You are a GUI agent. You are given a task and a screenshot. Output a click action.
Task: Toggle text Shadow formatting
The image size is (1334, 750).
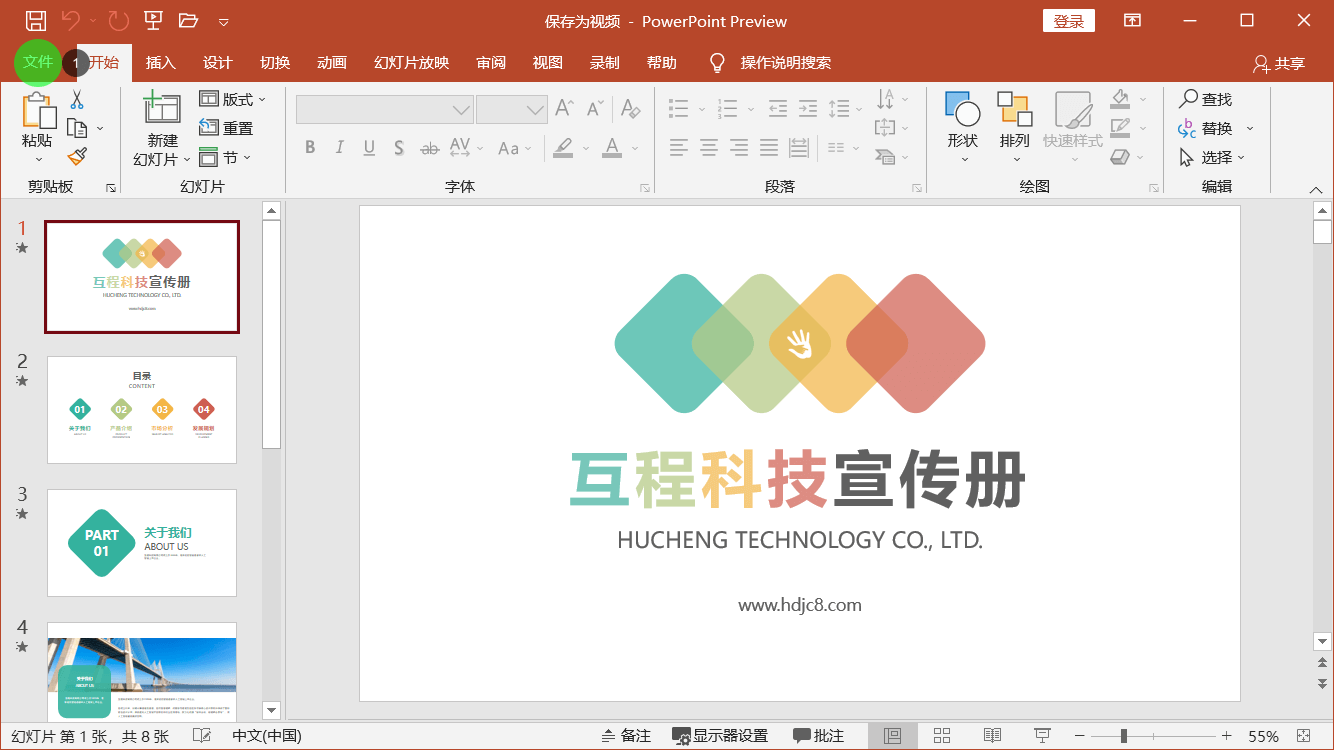point(399,148)
